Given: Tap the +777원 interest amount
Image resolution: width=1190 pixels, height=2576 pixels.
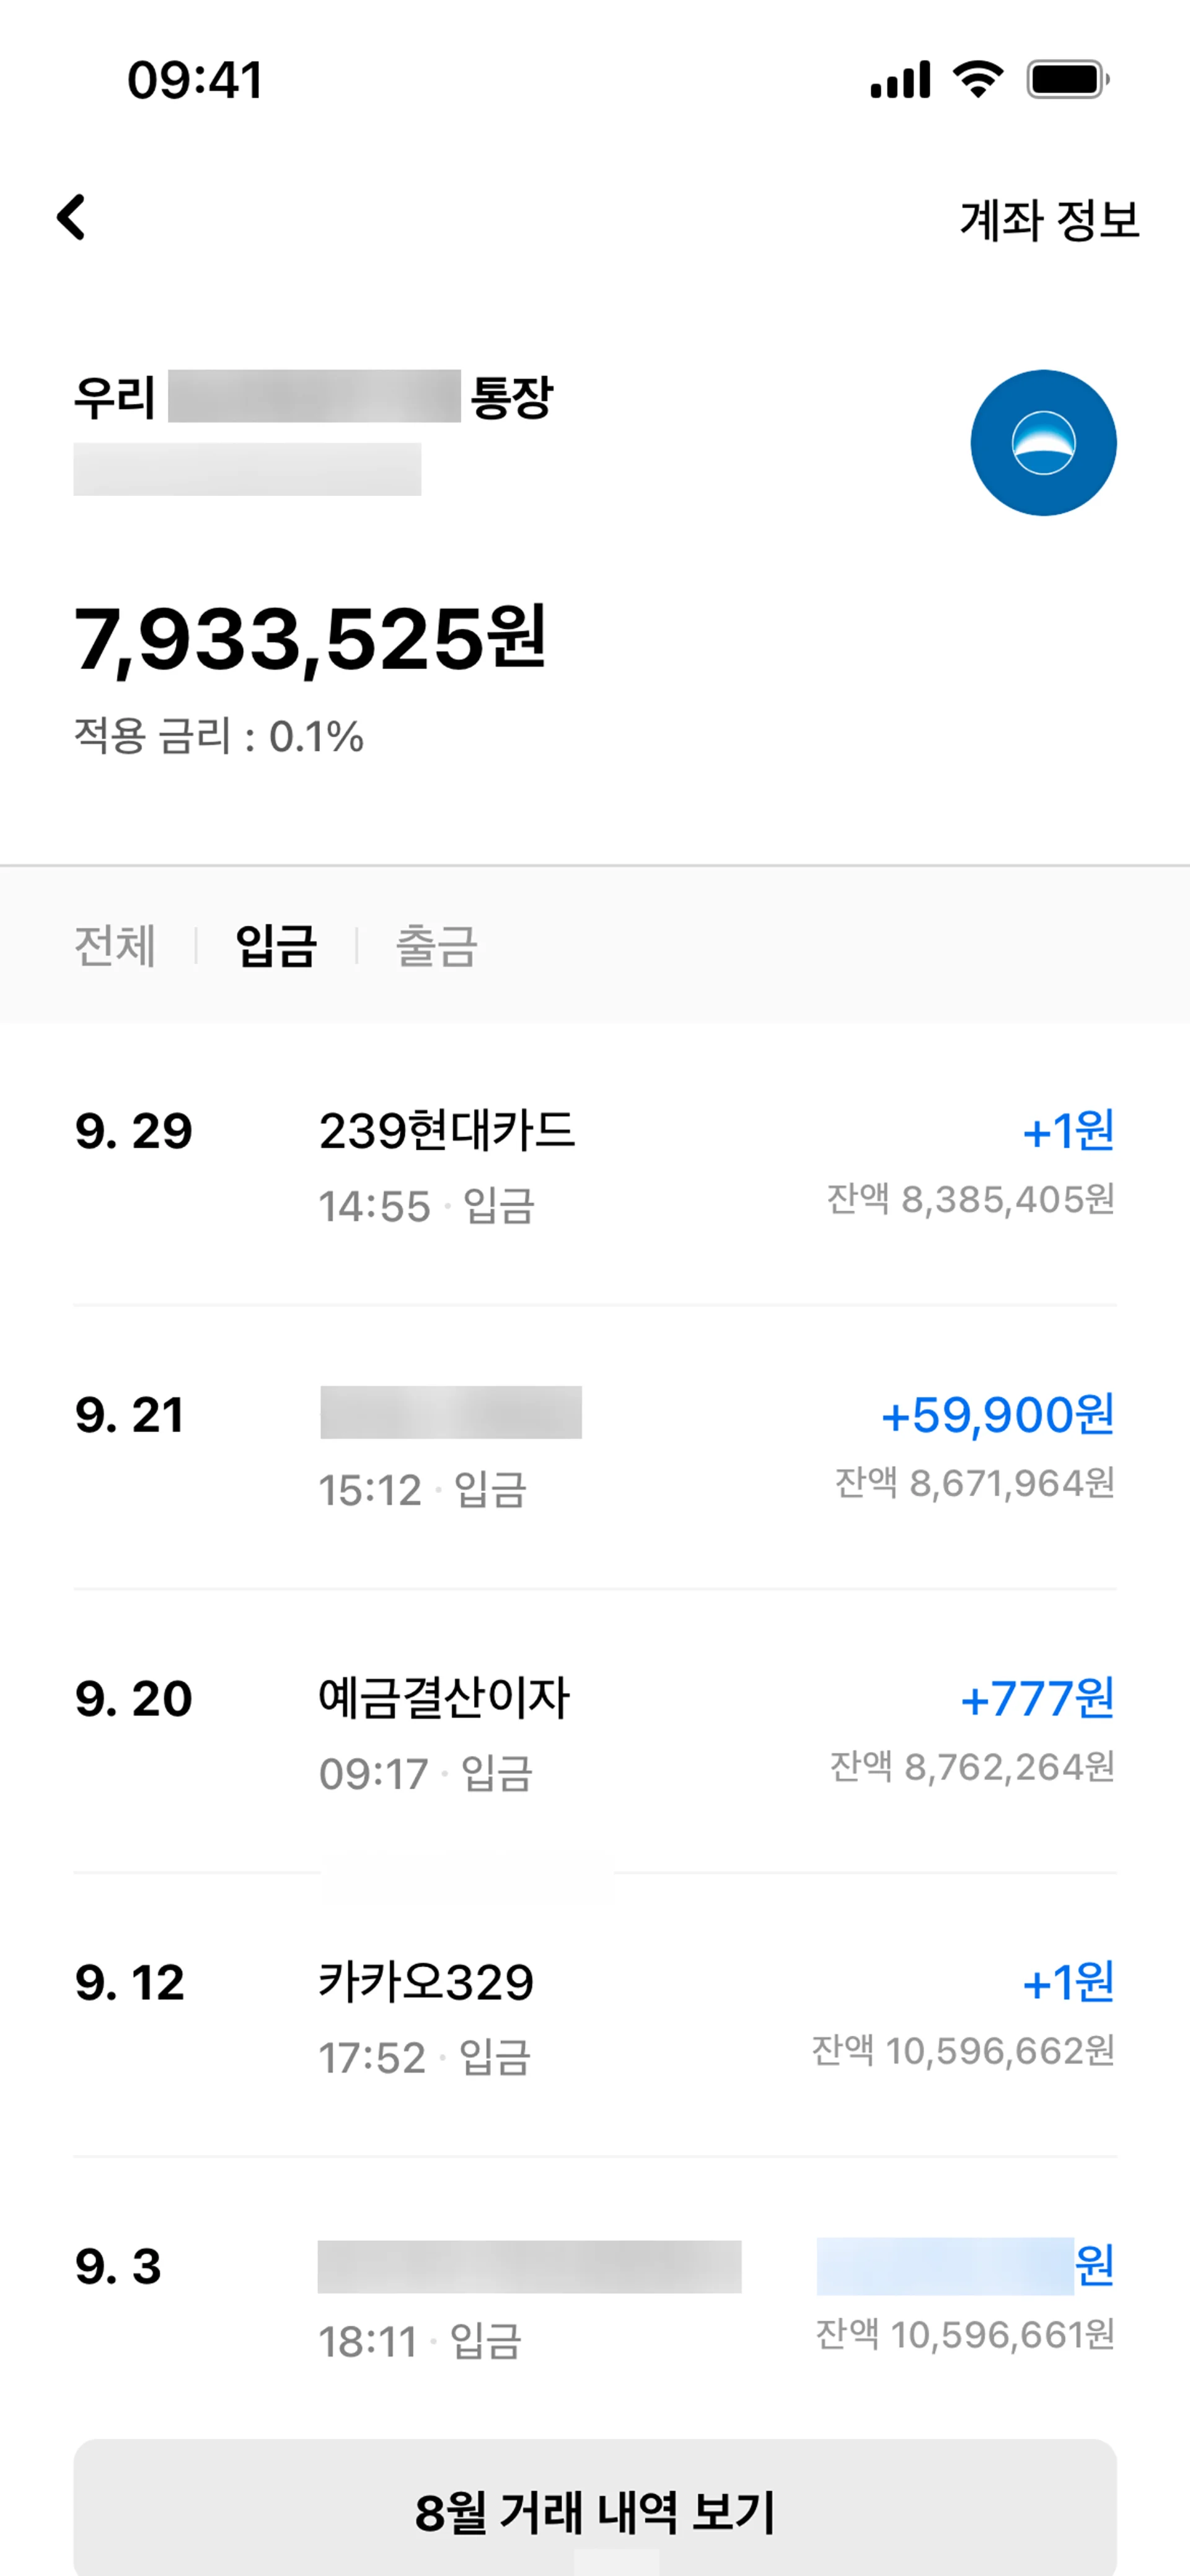Looking at the screenshot, I should click(x=1037, y=1698).
